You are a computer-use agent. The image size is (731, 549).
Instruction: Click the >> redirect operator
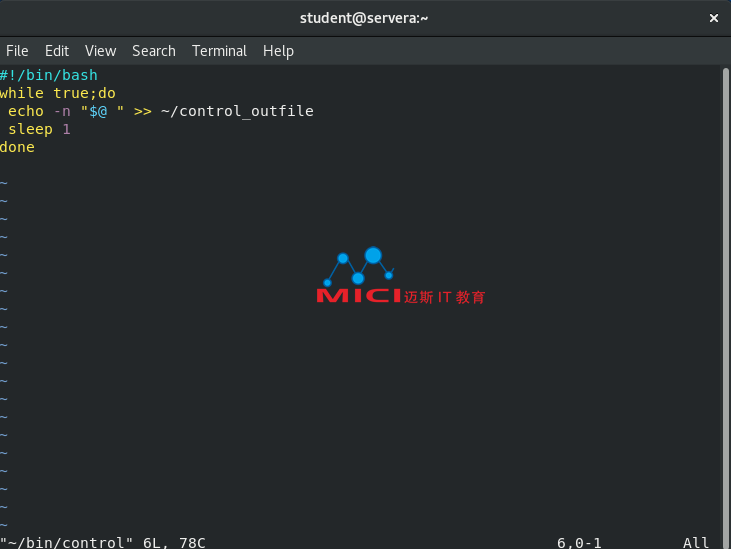143,111
